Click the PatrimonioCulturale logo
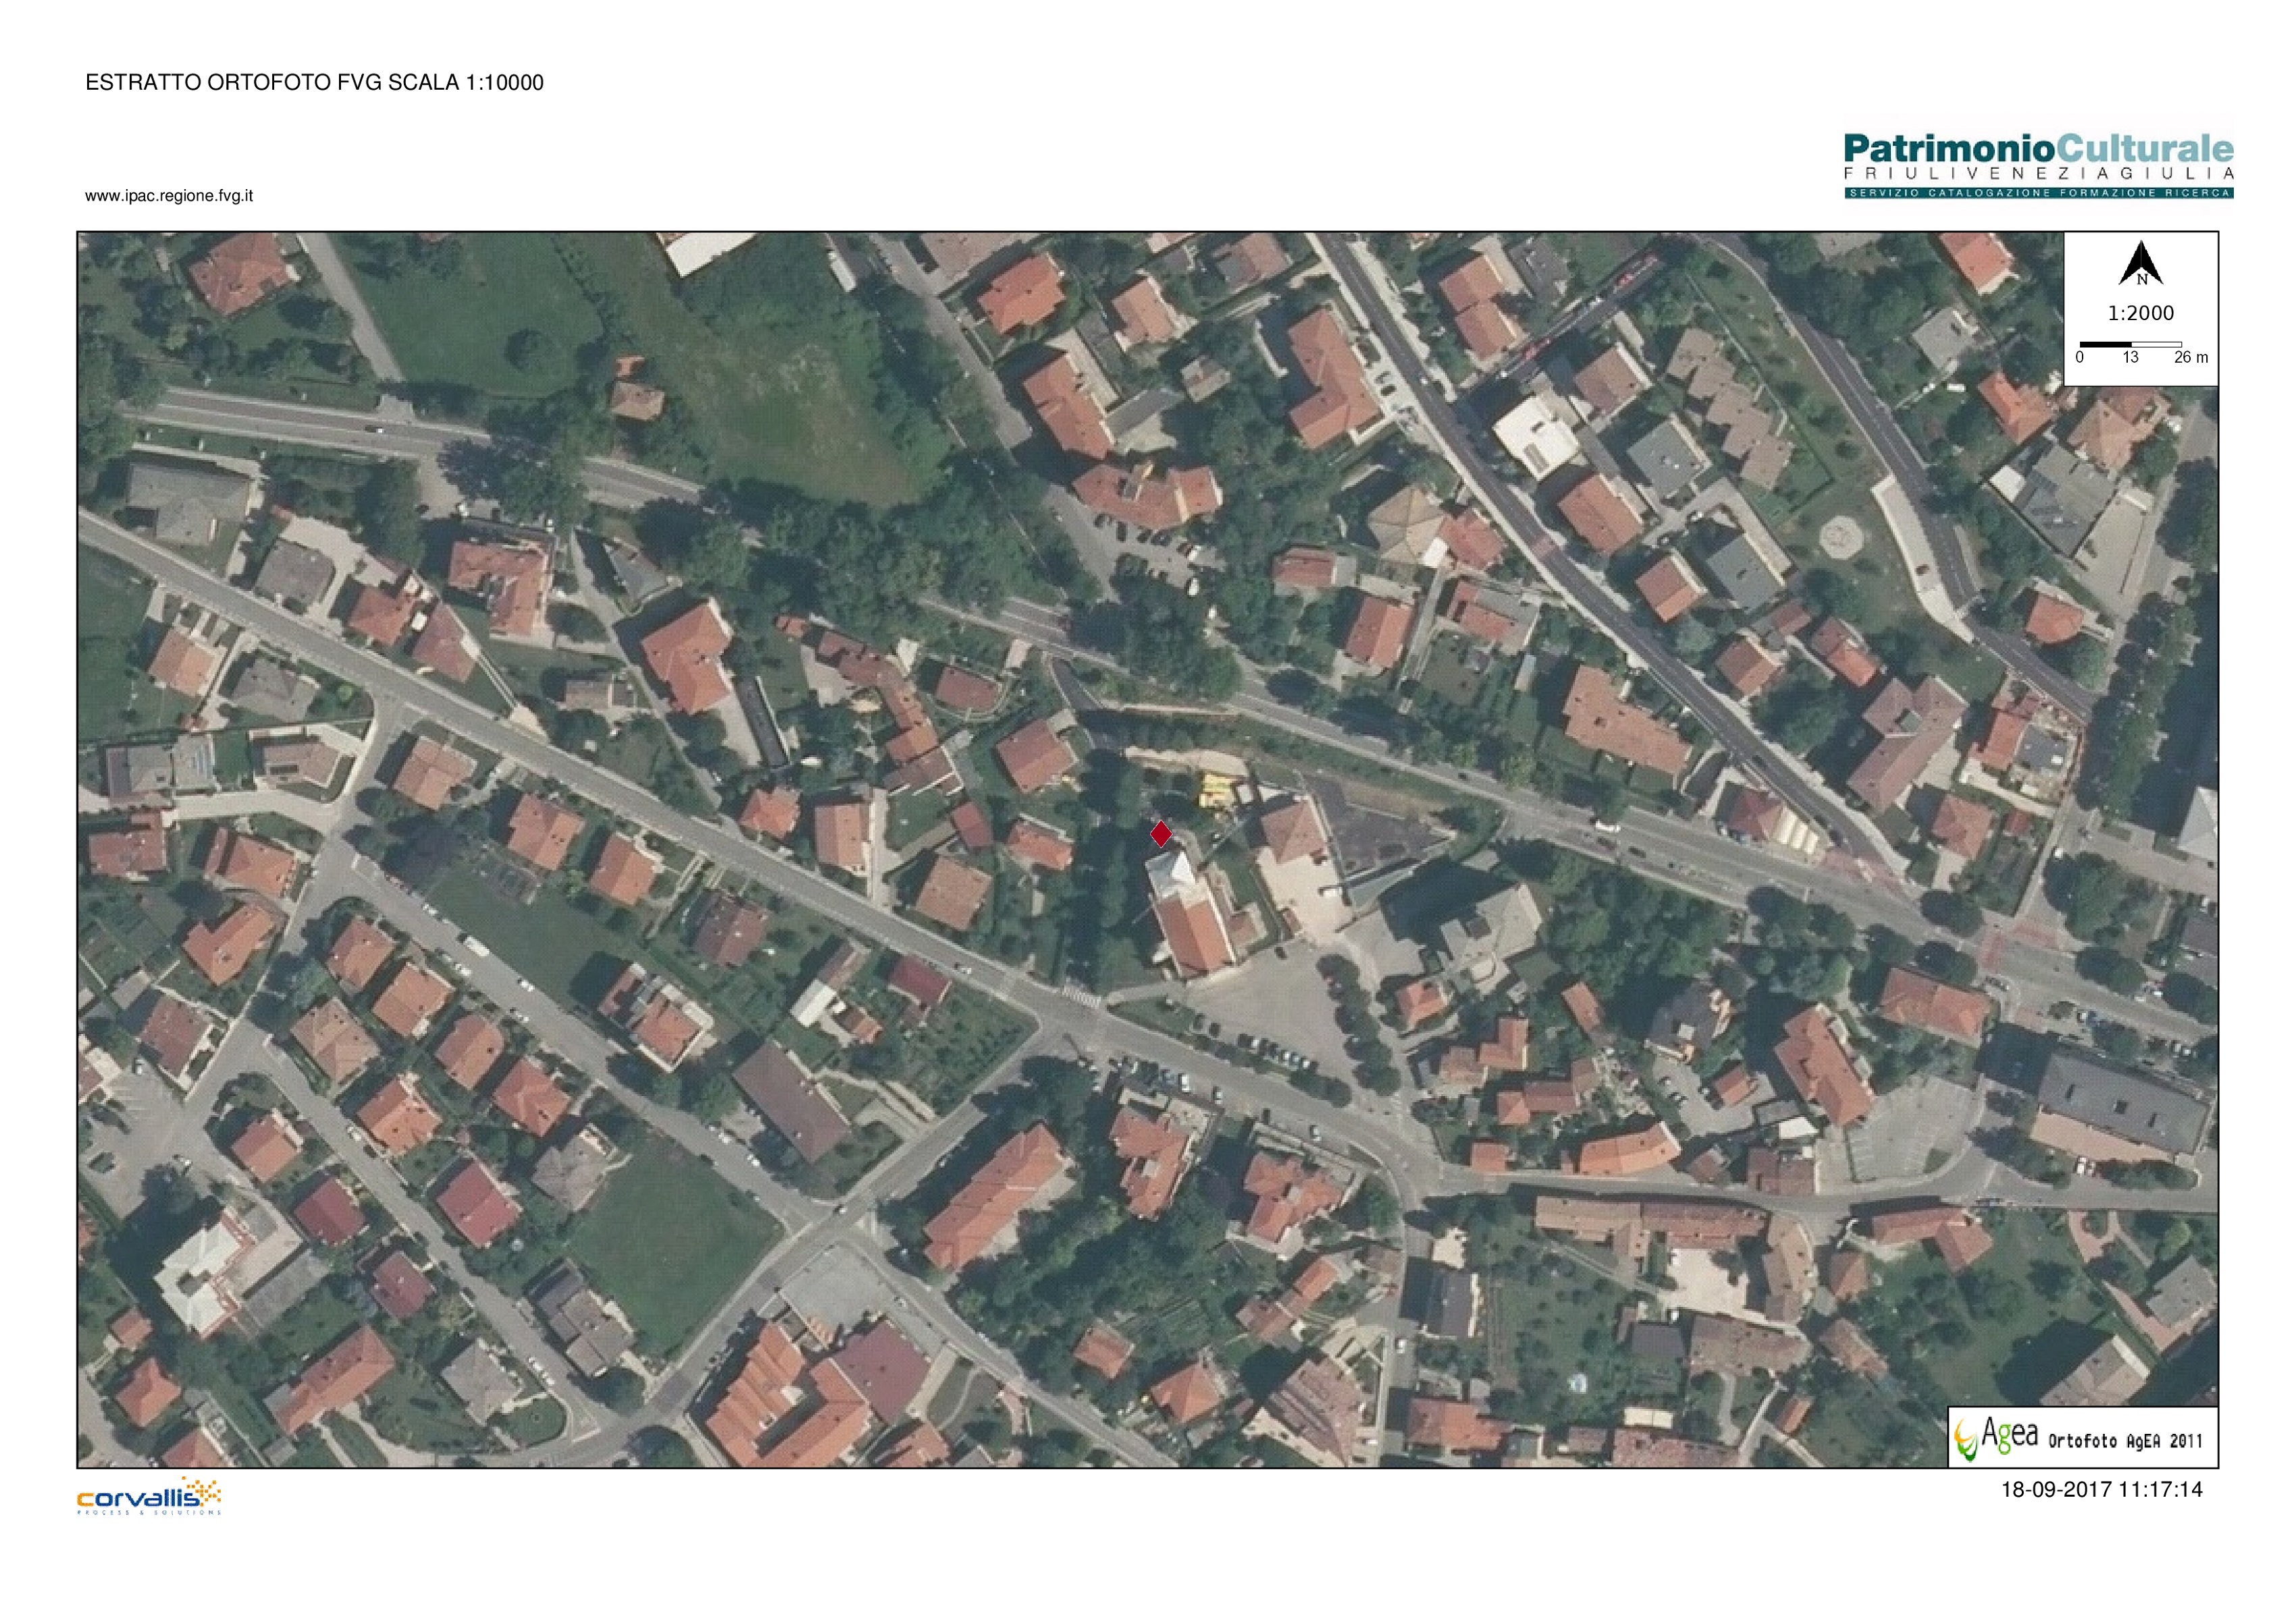This screenshot has height=1623, width=2296. (x=2039, y=166)
